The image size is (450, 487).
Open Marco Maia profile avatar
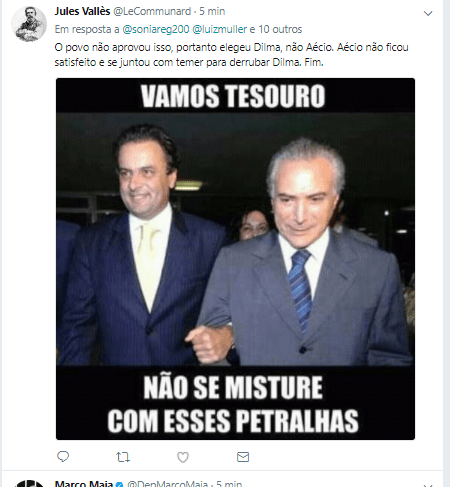click(30, 484)
